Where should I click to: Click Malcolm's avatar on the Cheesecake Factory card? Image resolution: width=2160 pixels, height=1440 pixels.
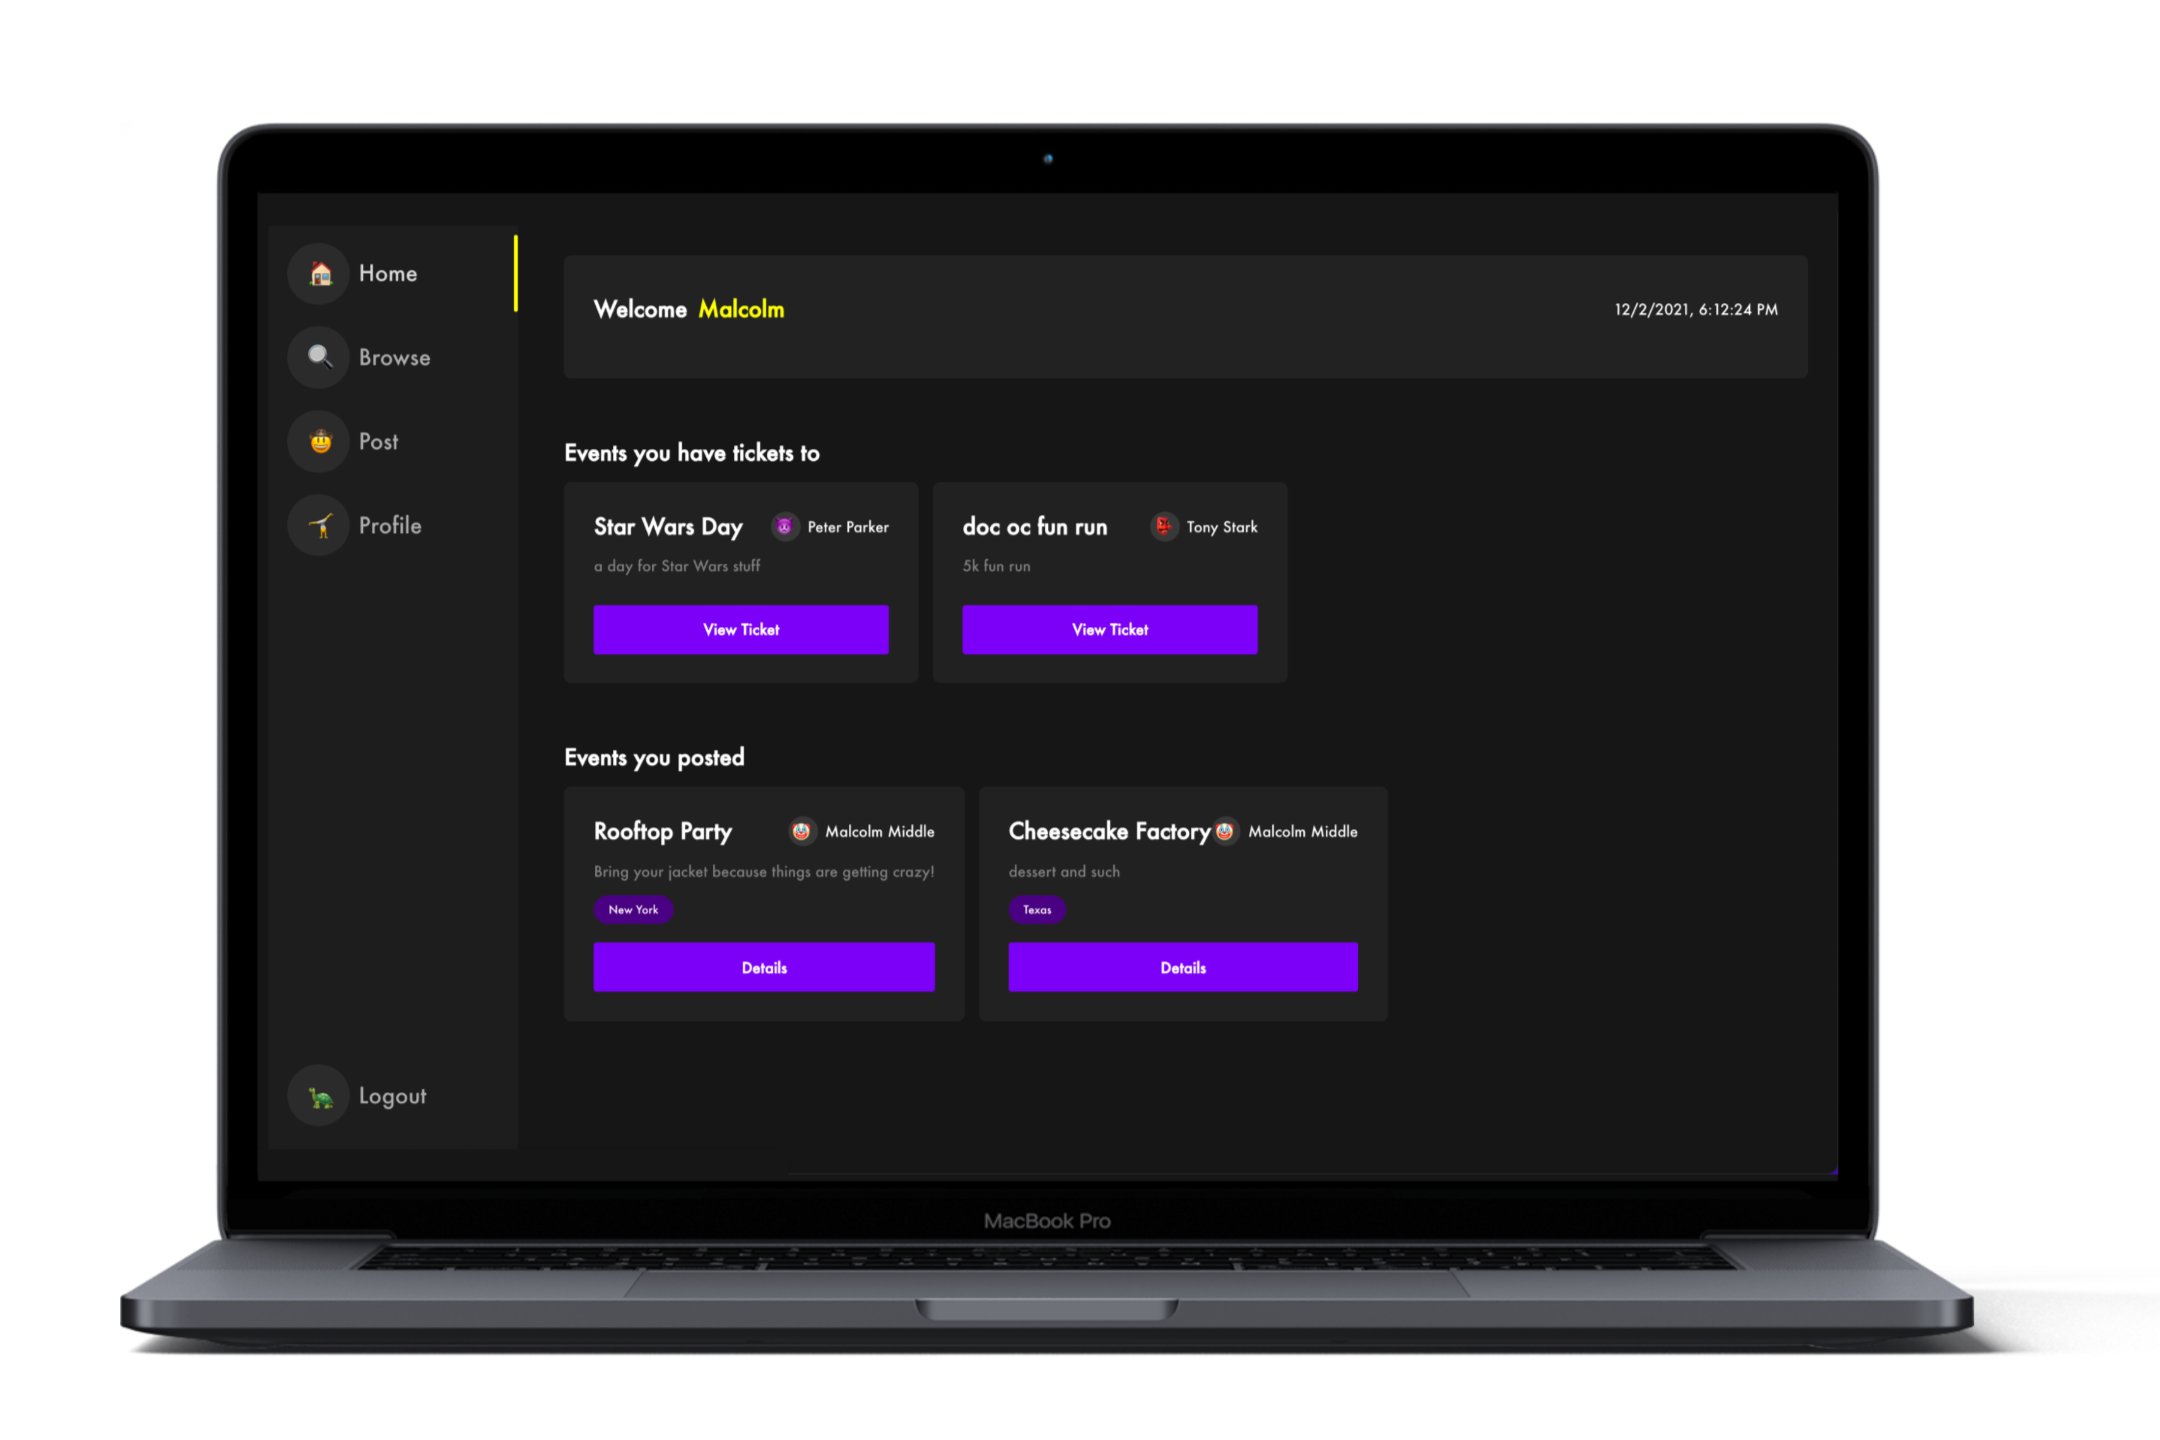[x=1225, y=831]
